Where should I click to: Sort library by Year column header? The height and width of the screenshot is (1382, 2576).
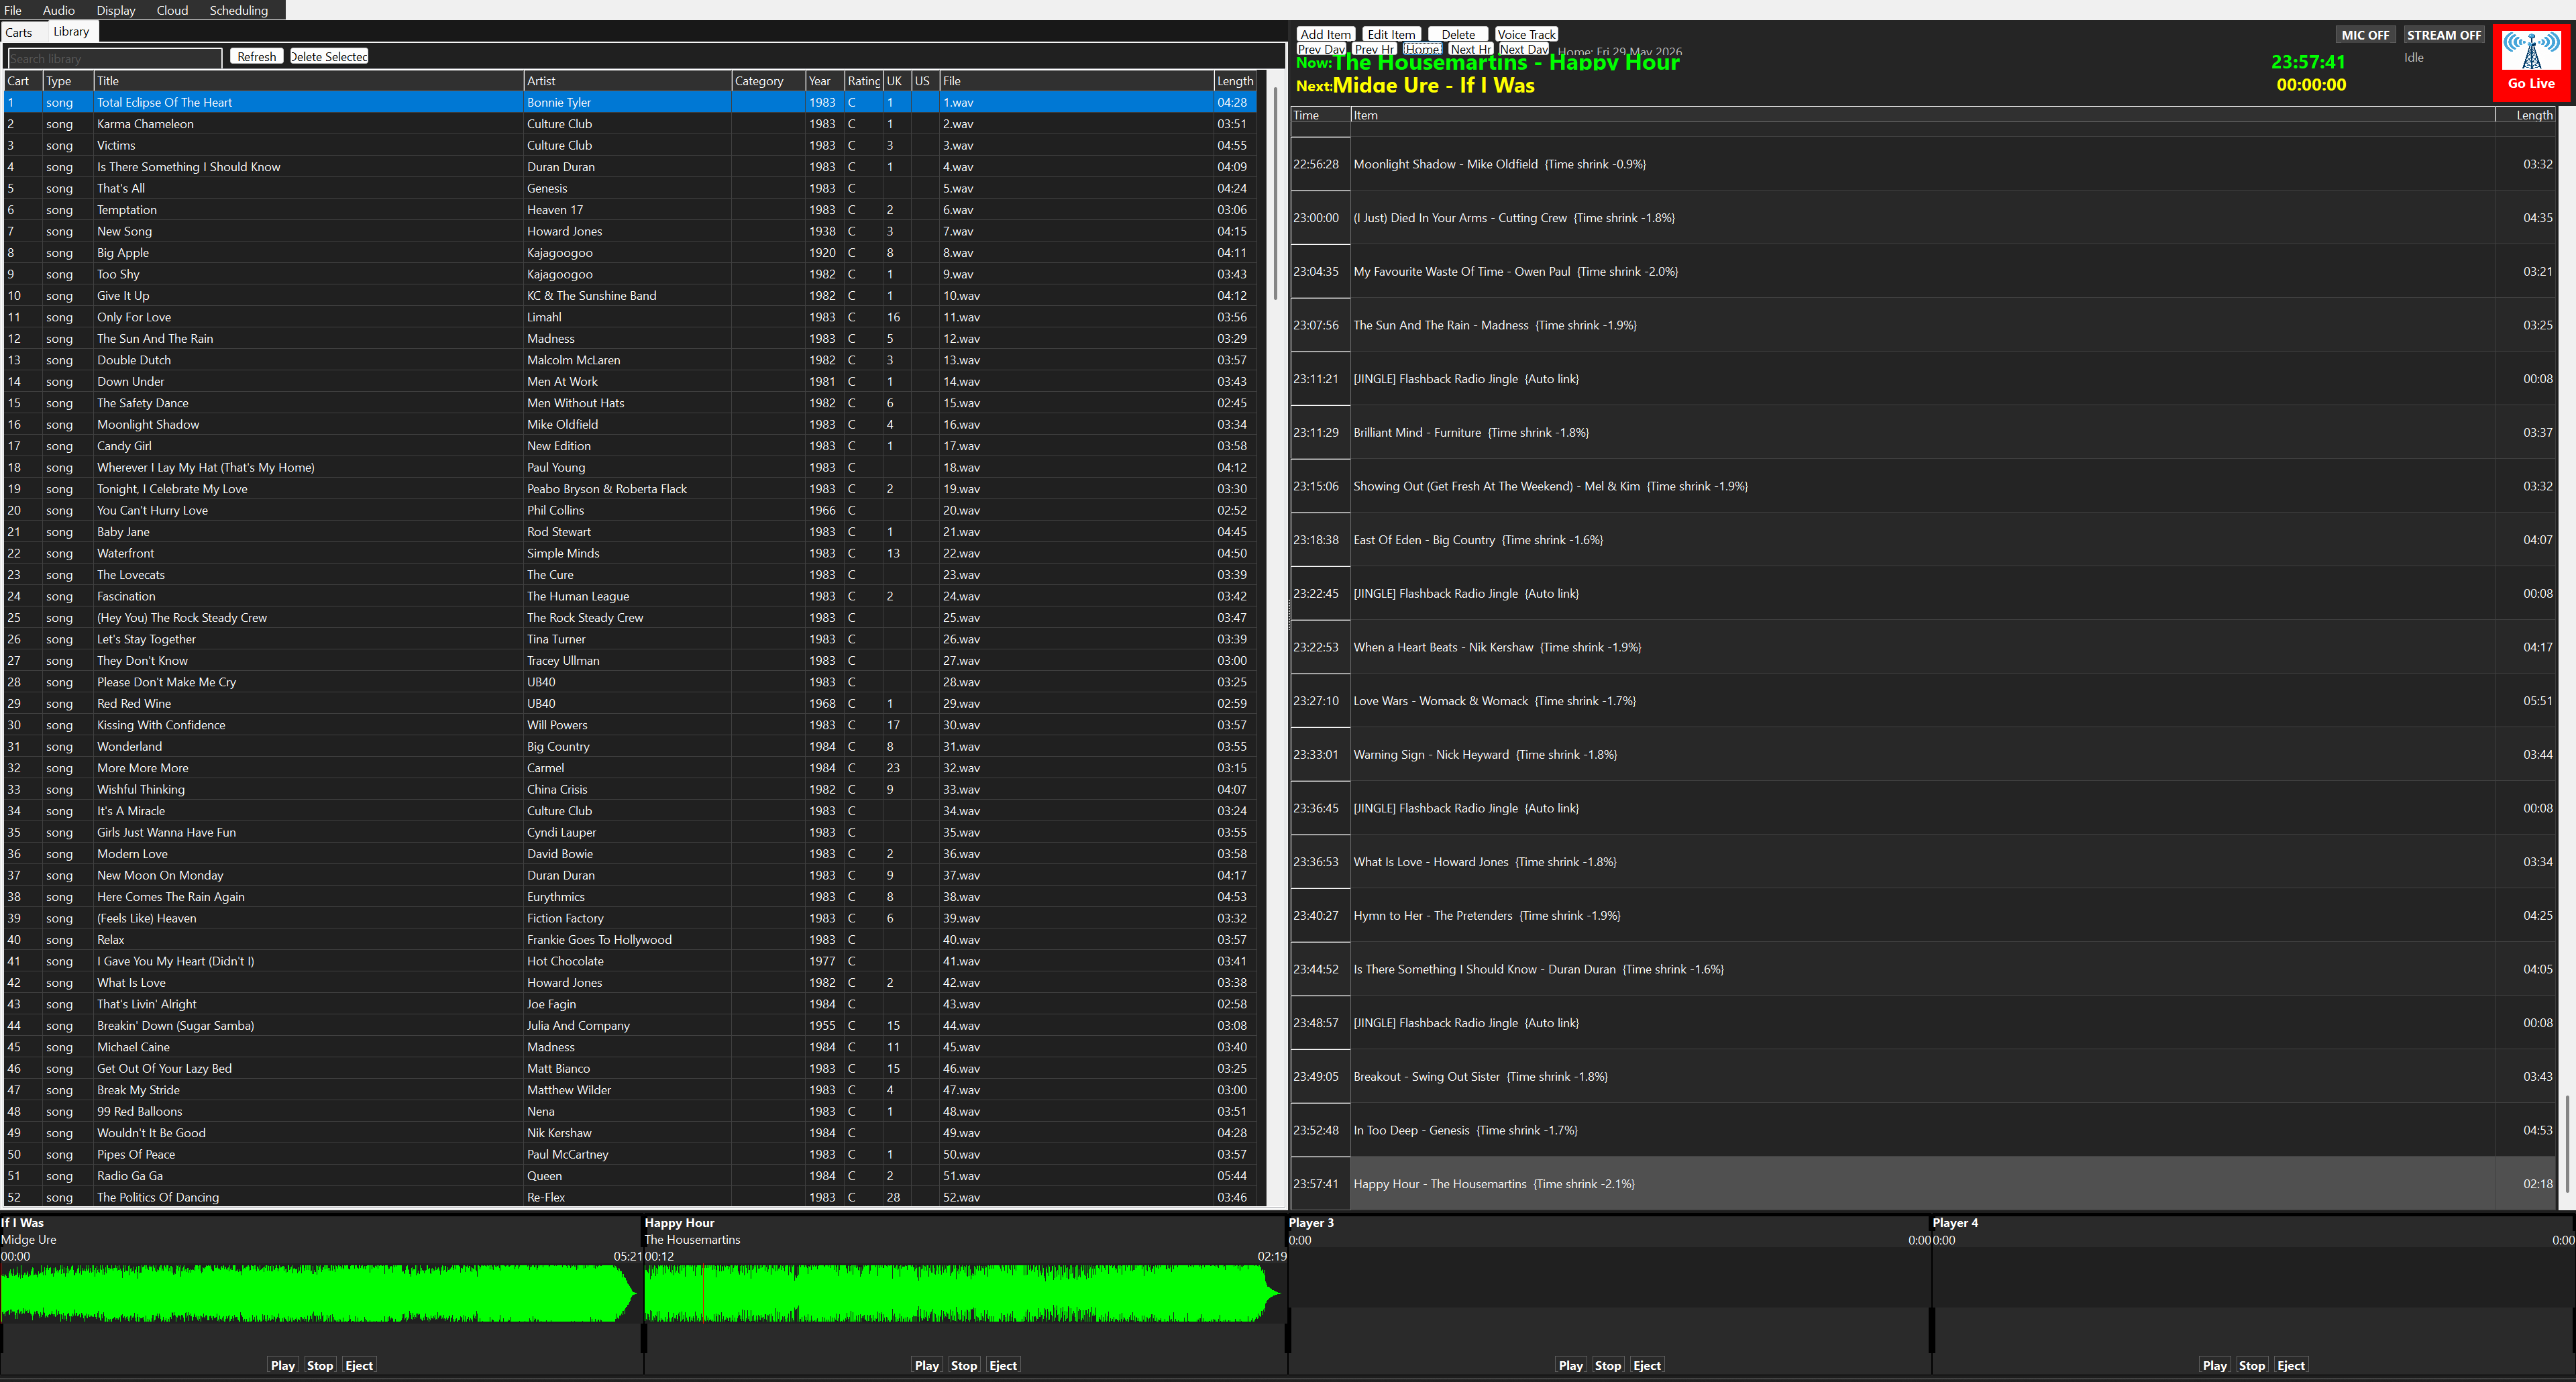(x=825, y=81)
